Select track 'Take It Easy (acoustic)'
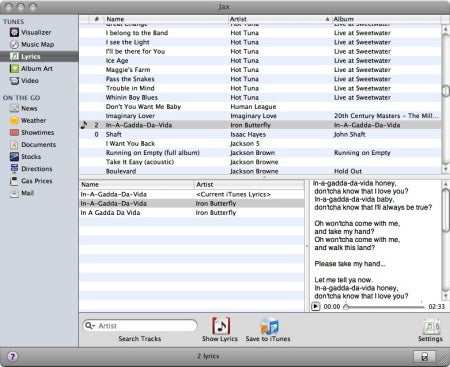 point(260,162)
